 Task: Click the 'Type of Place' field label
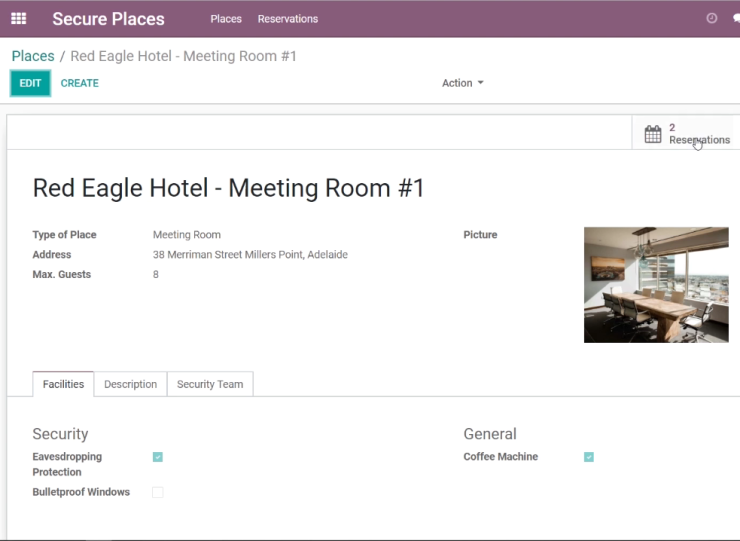[64, 235]
